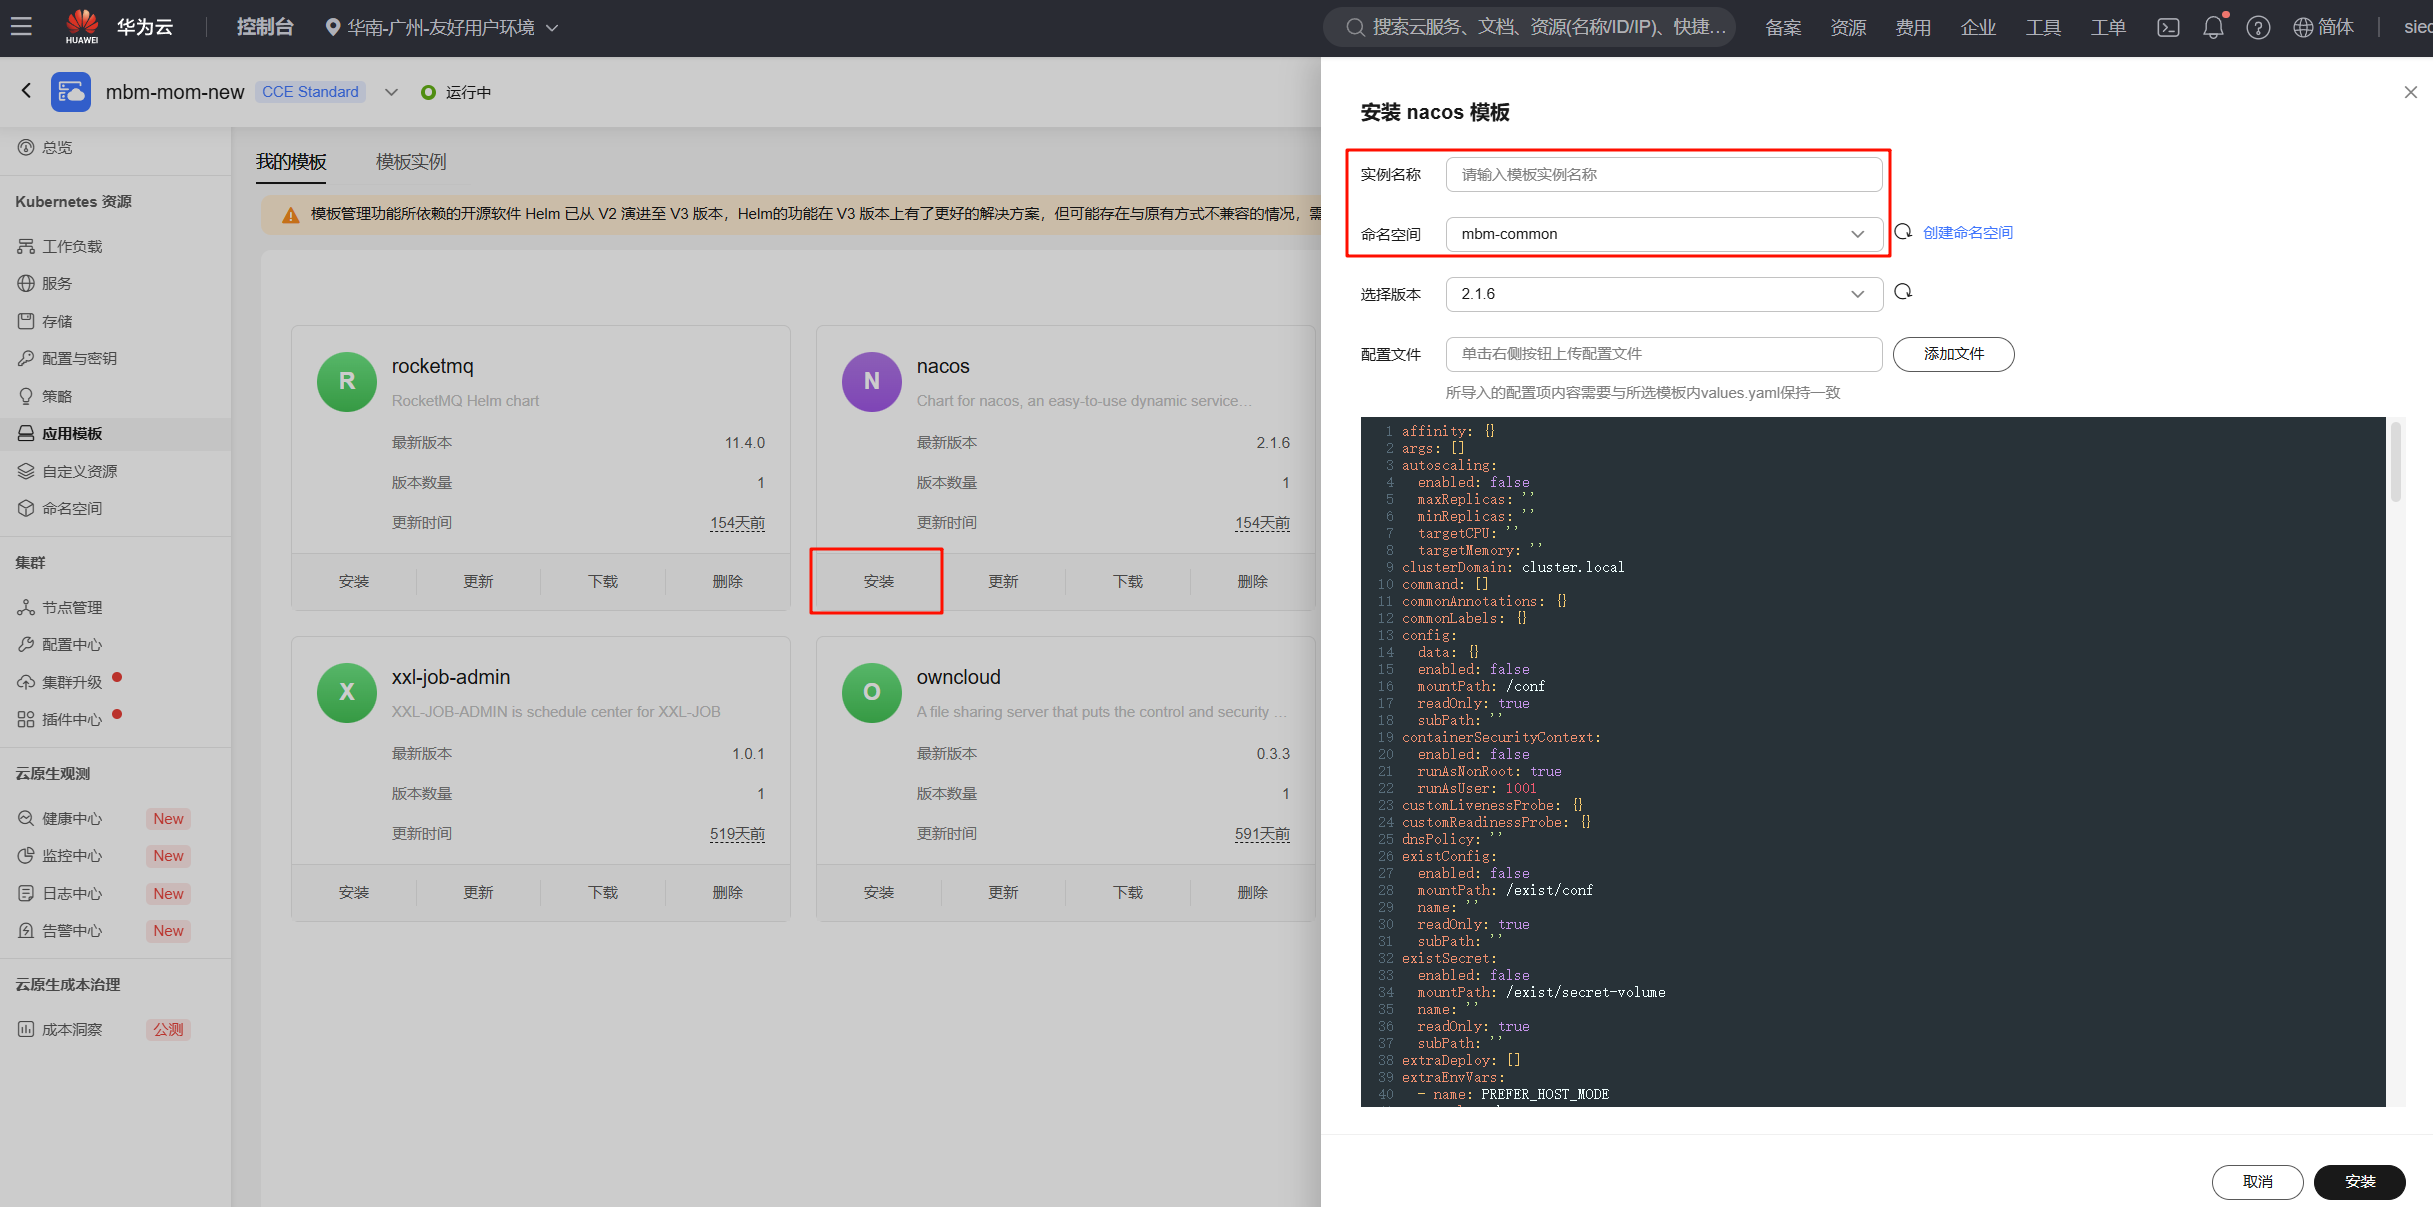Click the cluster icon beside mbm-mom-new
The image size is (2433, 1207).
71,92
